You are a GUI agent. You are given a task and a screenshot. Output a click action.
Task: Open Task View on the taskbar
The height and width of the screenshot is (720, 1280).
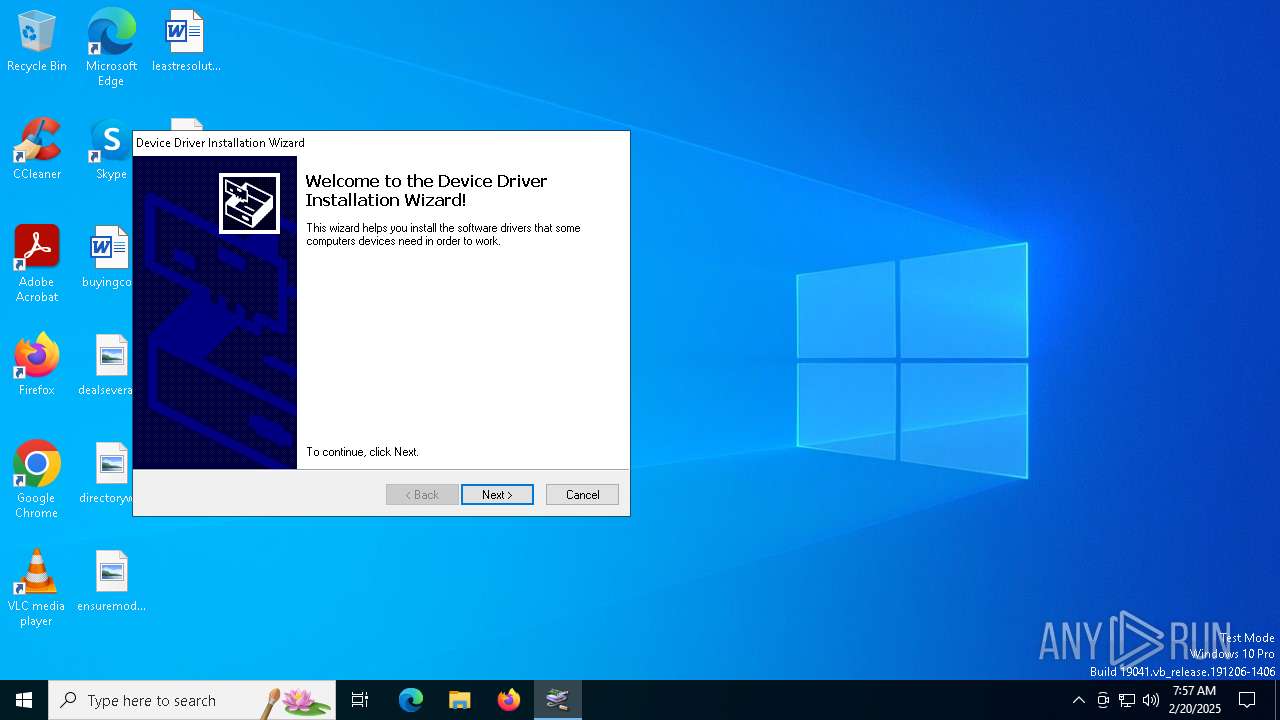[x=360, y=700]
